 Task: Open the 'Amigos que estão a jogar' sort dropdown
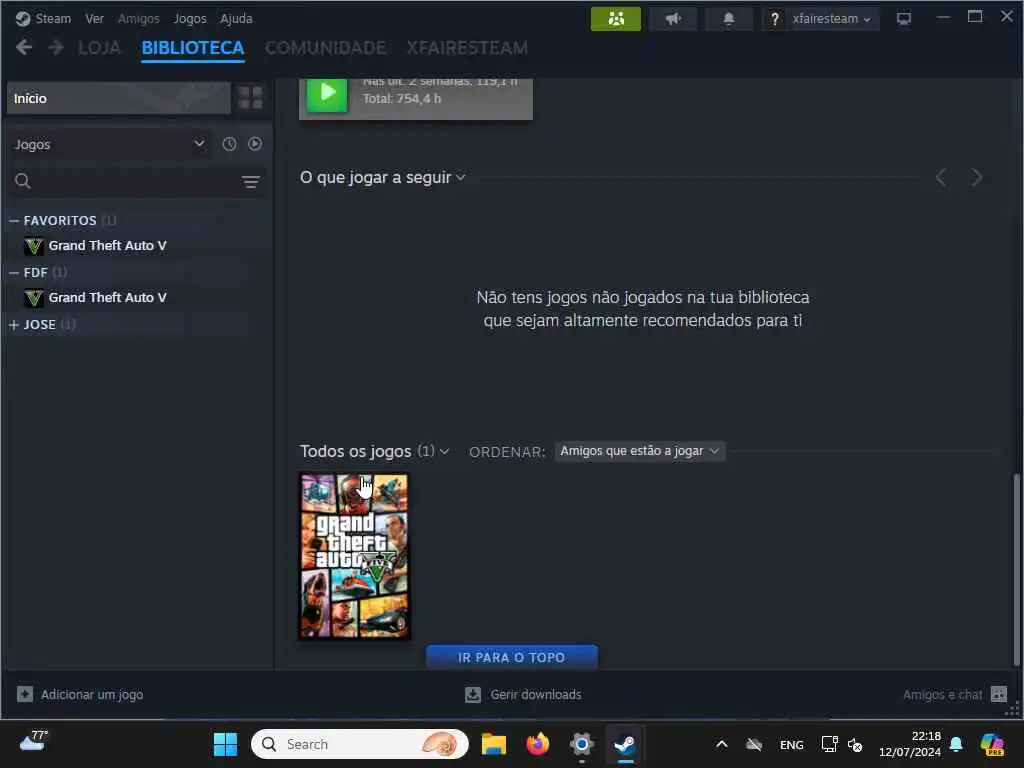coord(640,451)
